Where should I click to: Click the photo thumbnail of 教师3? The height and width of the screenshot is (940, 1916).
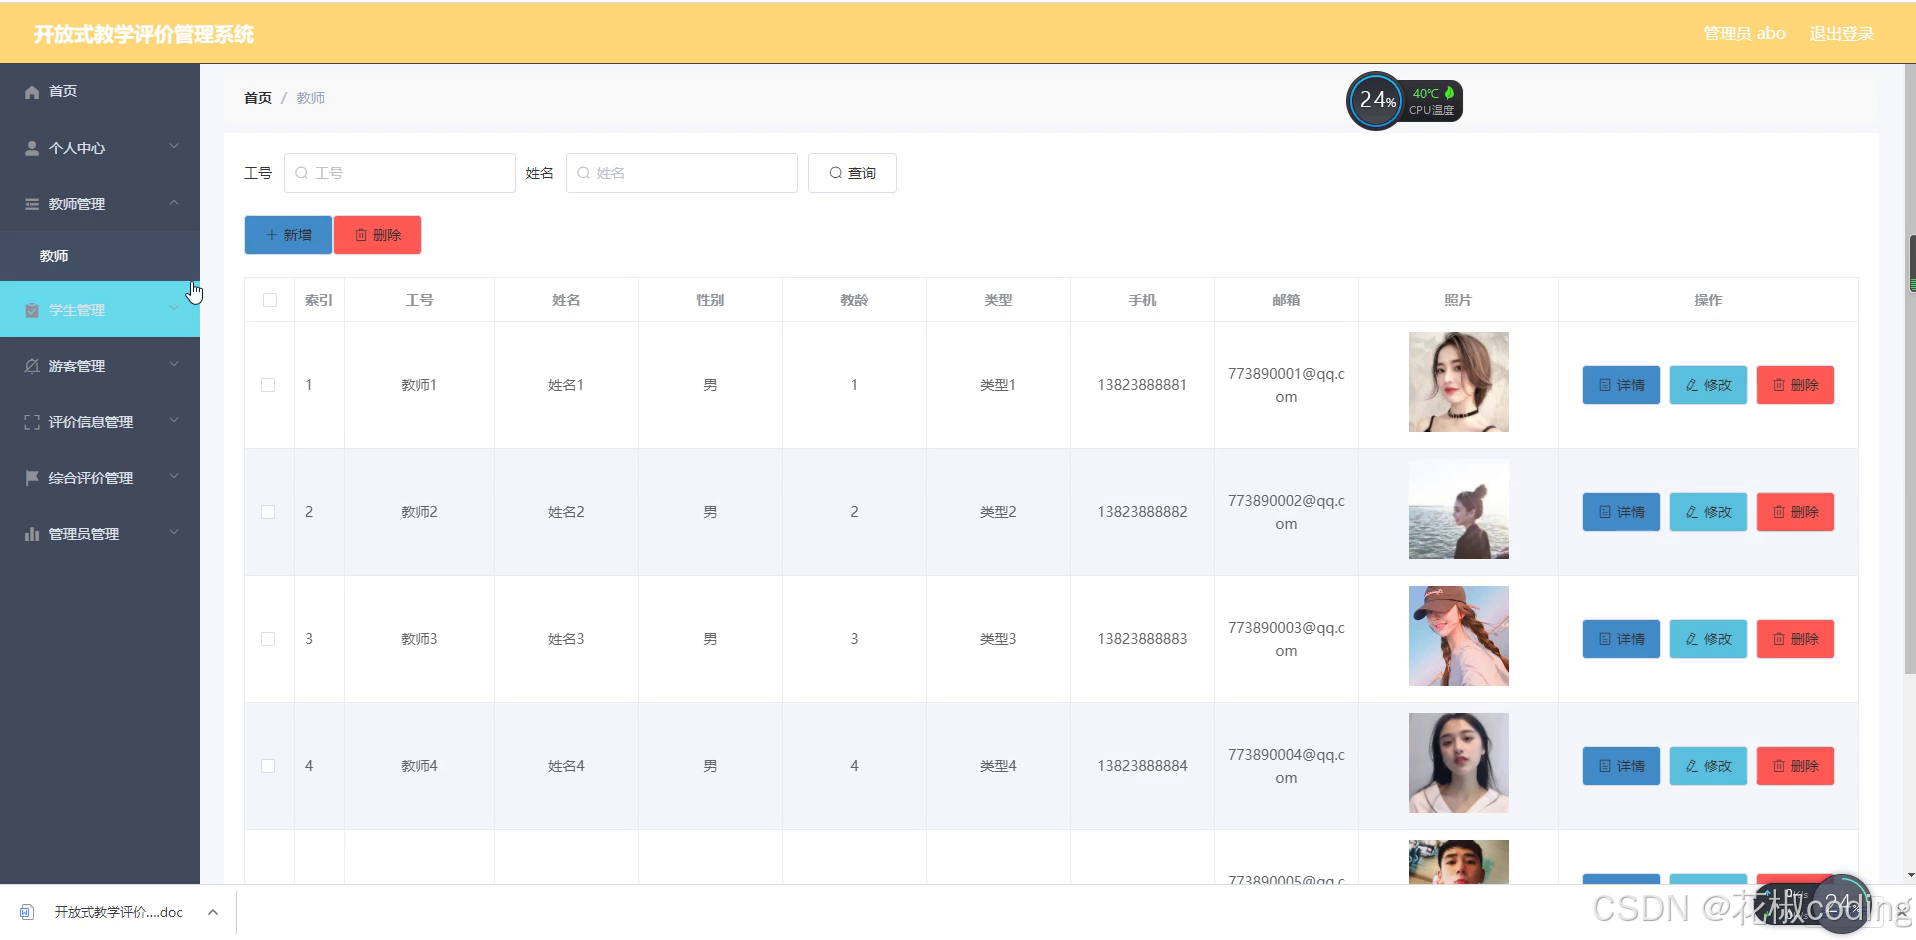point(1458,636)
